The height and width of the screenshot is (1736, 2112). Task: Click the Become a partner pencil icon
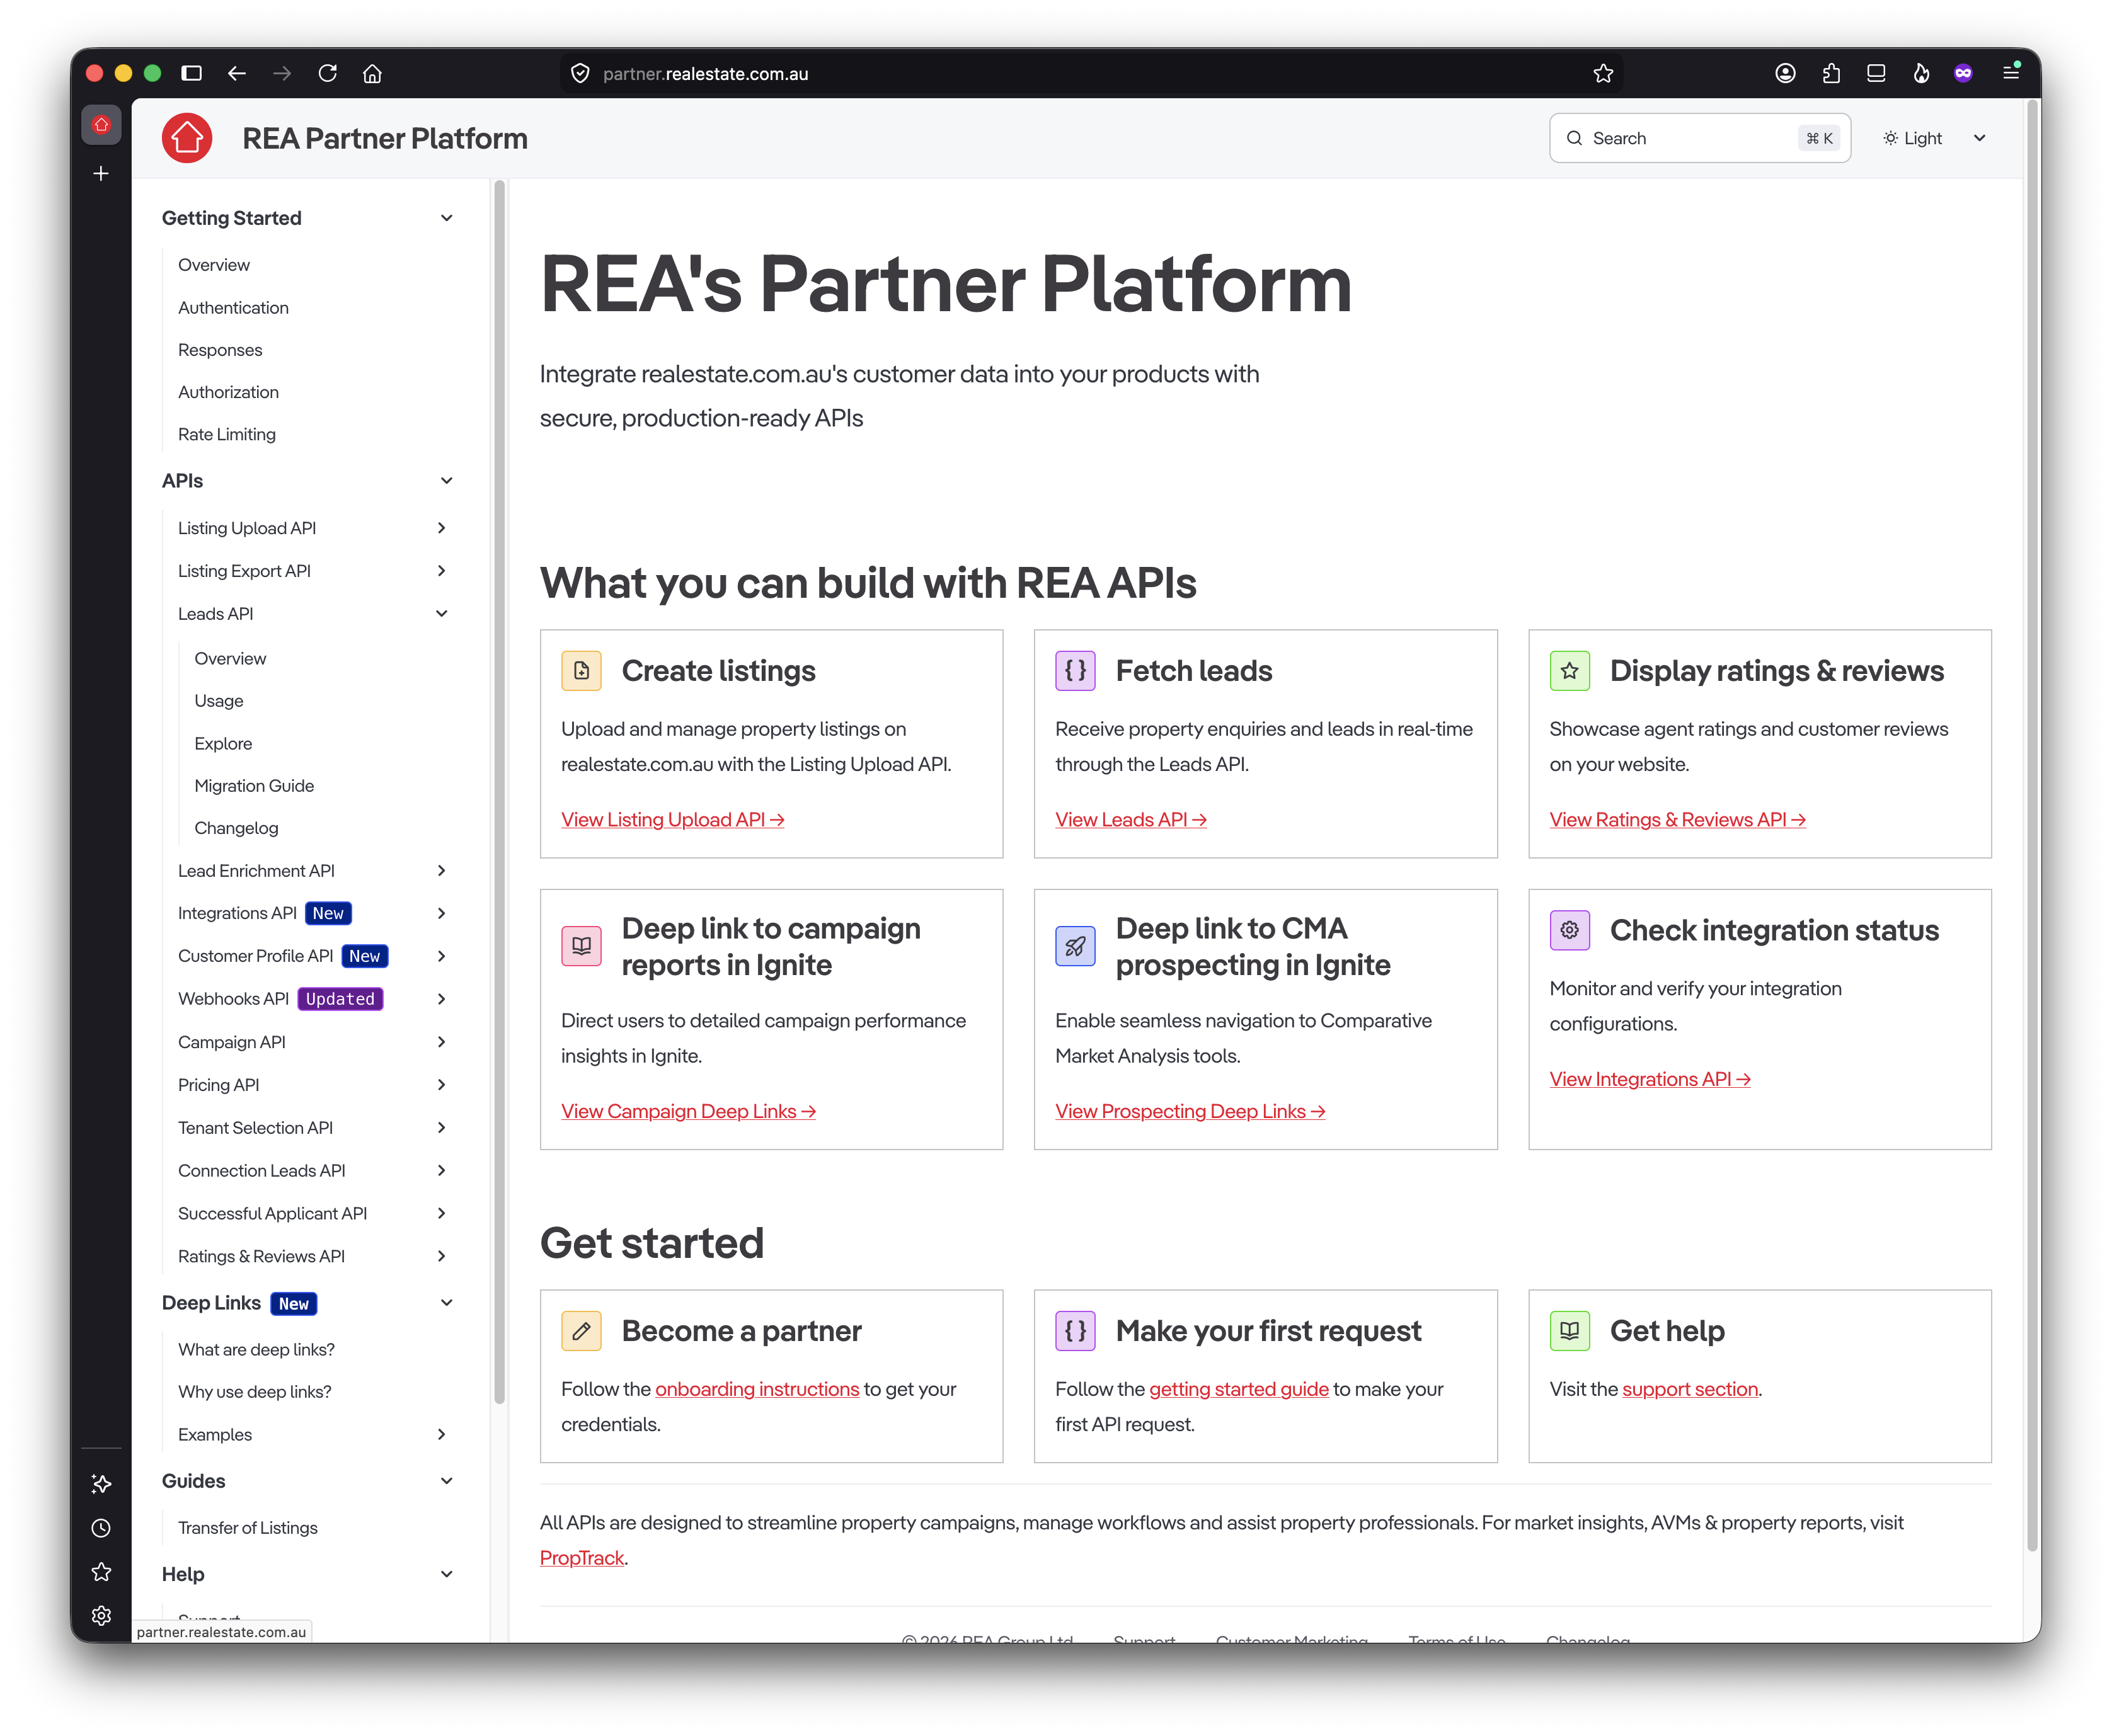coord(582,1331)
